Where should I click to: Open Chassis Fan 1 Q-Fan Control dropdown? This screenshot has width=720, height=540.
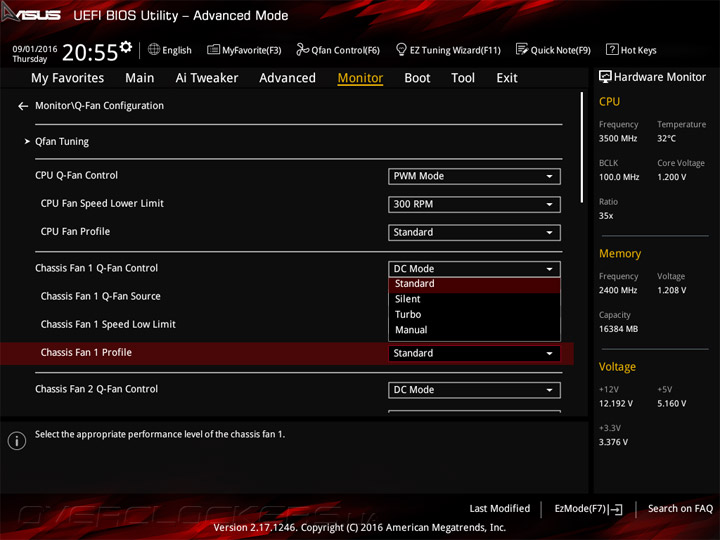click(474, 269)
